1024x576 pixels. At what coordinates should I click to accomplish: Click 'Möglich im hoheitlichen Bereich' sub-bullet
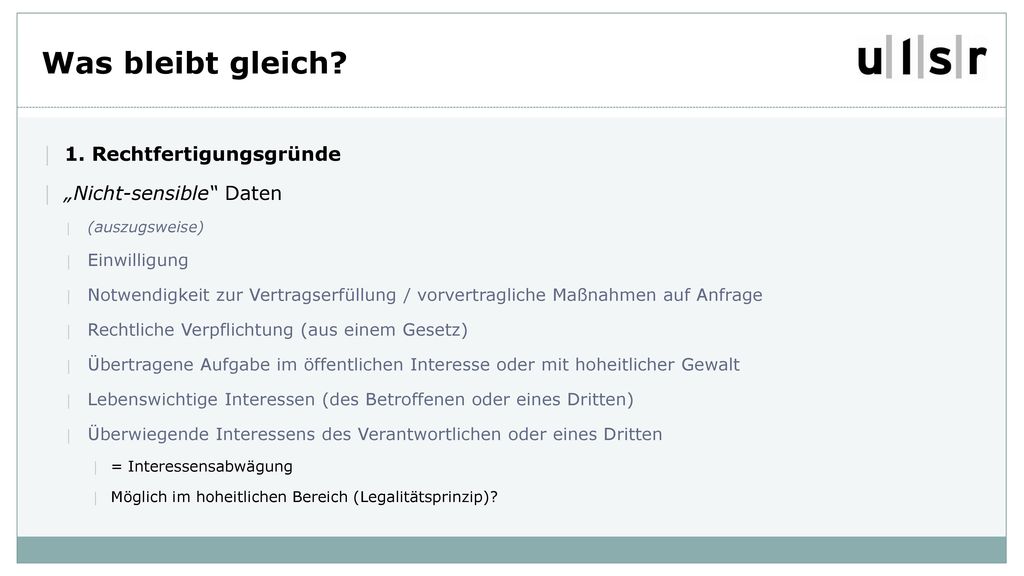click(304, 497)
